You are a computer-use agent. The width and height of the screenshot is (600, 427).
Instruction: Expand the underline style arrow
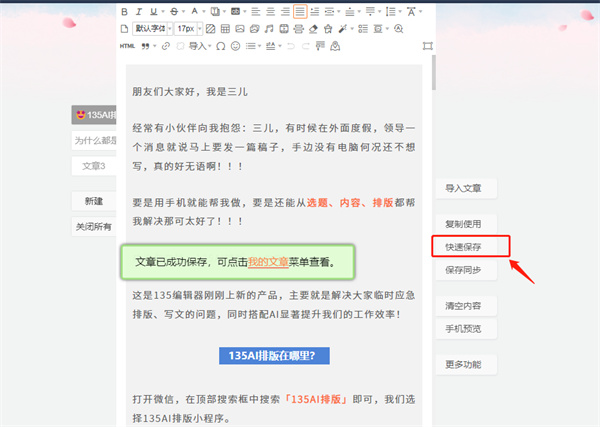(x=163, y=12)
